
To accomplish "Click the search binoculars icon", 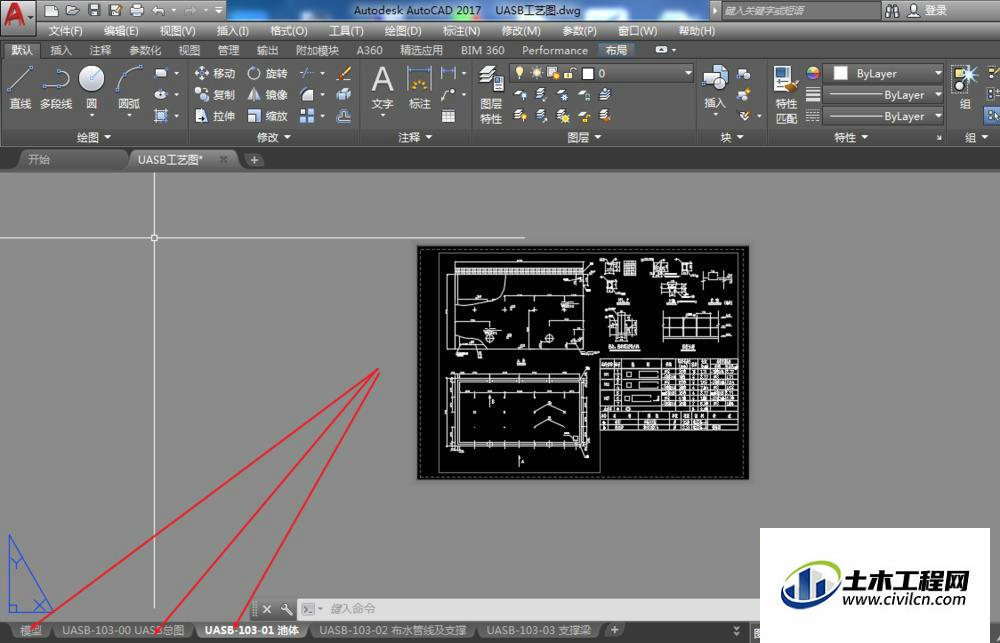I will [x=892, y=10].
